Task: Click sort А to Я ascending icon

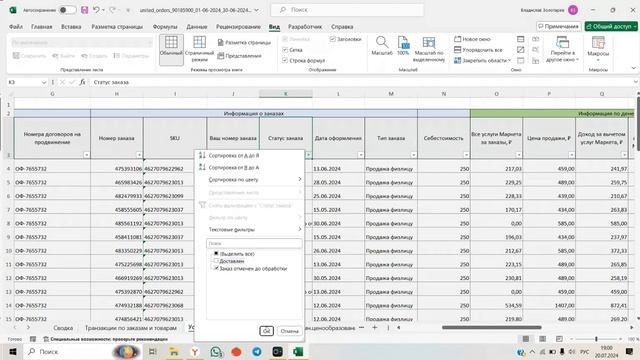Action: [x=202, y=155]
